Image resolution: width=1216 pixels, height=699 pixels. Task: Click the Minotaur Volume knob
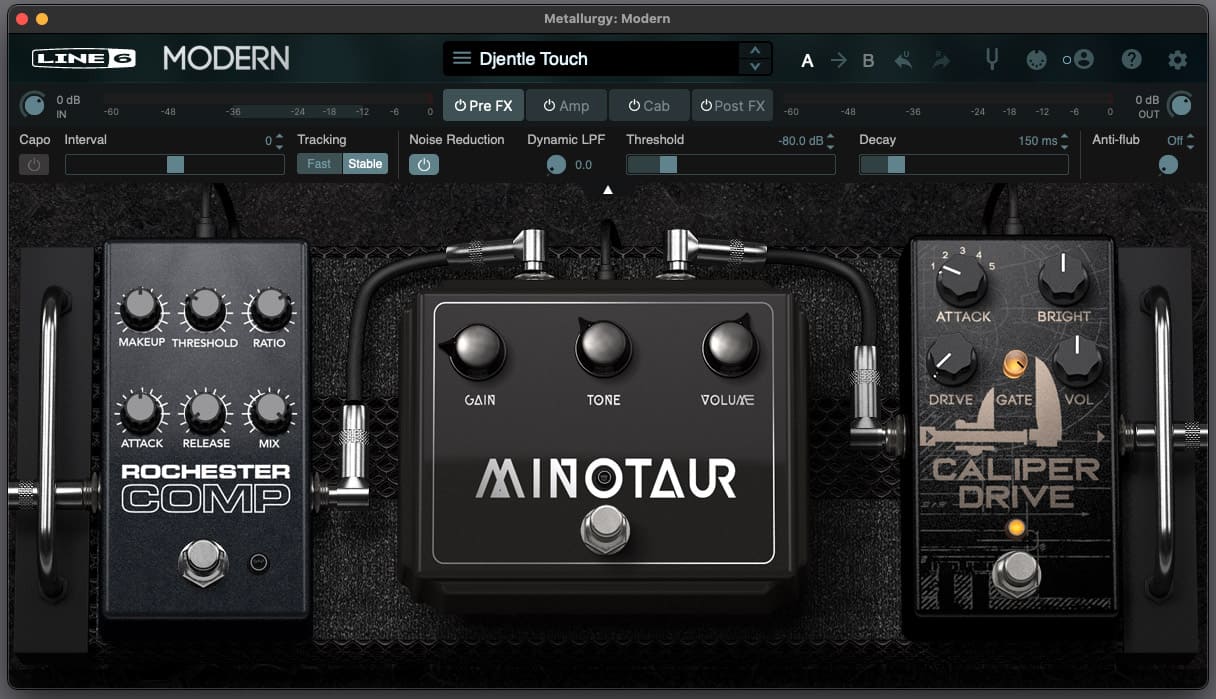[729, 346]
